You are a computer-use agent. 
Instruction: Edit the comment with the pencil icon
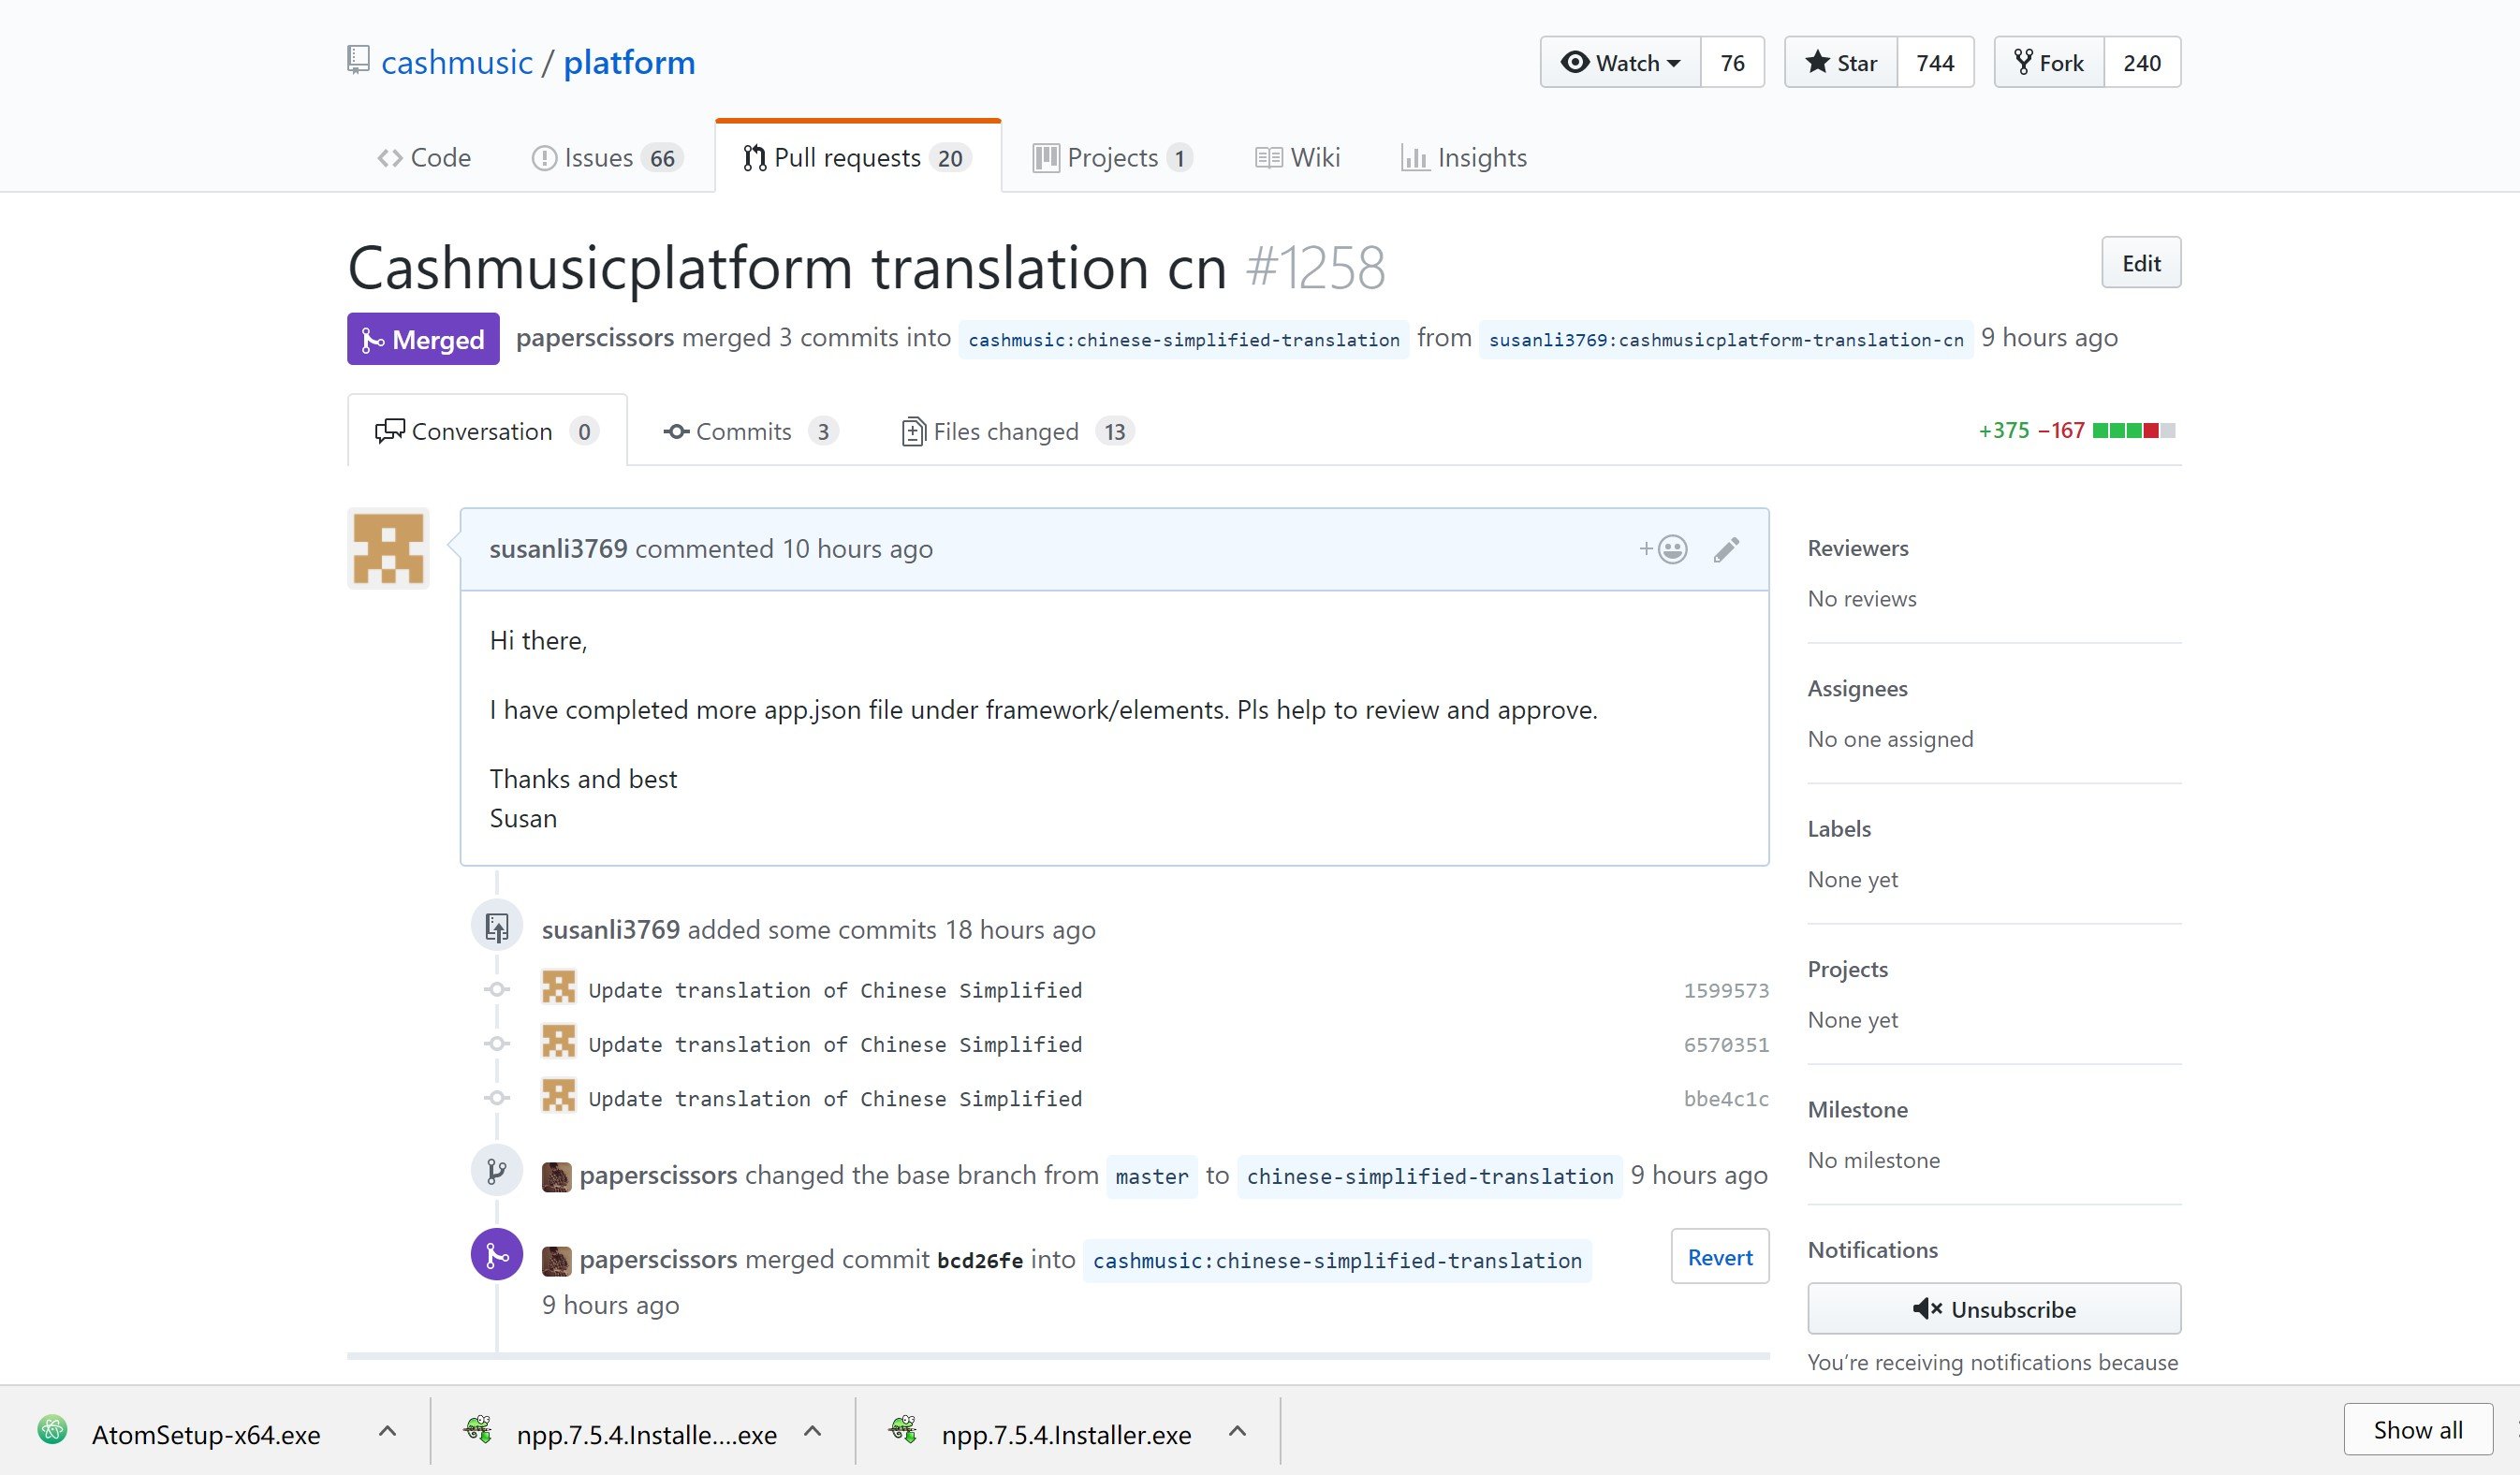coord(1726,549)
